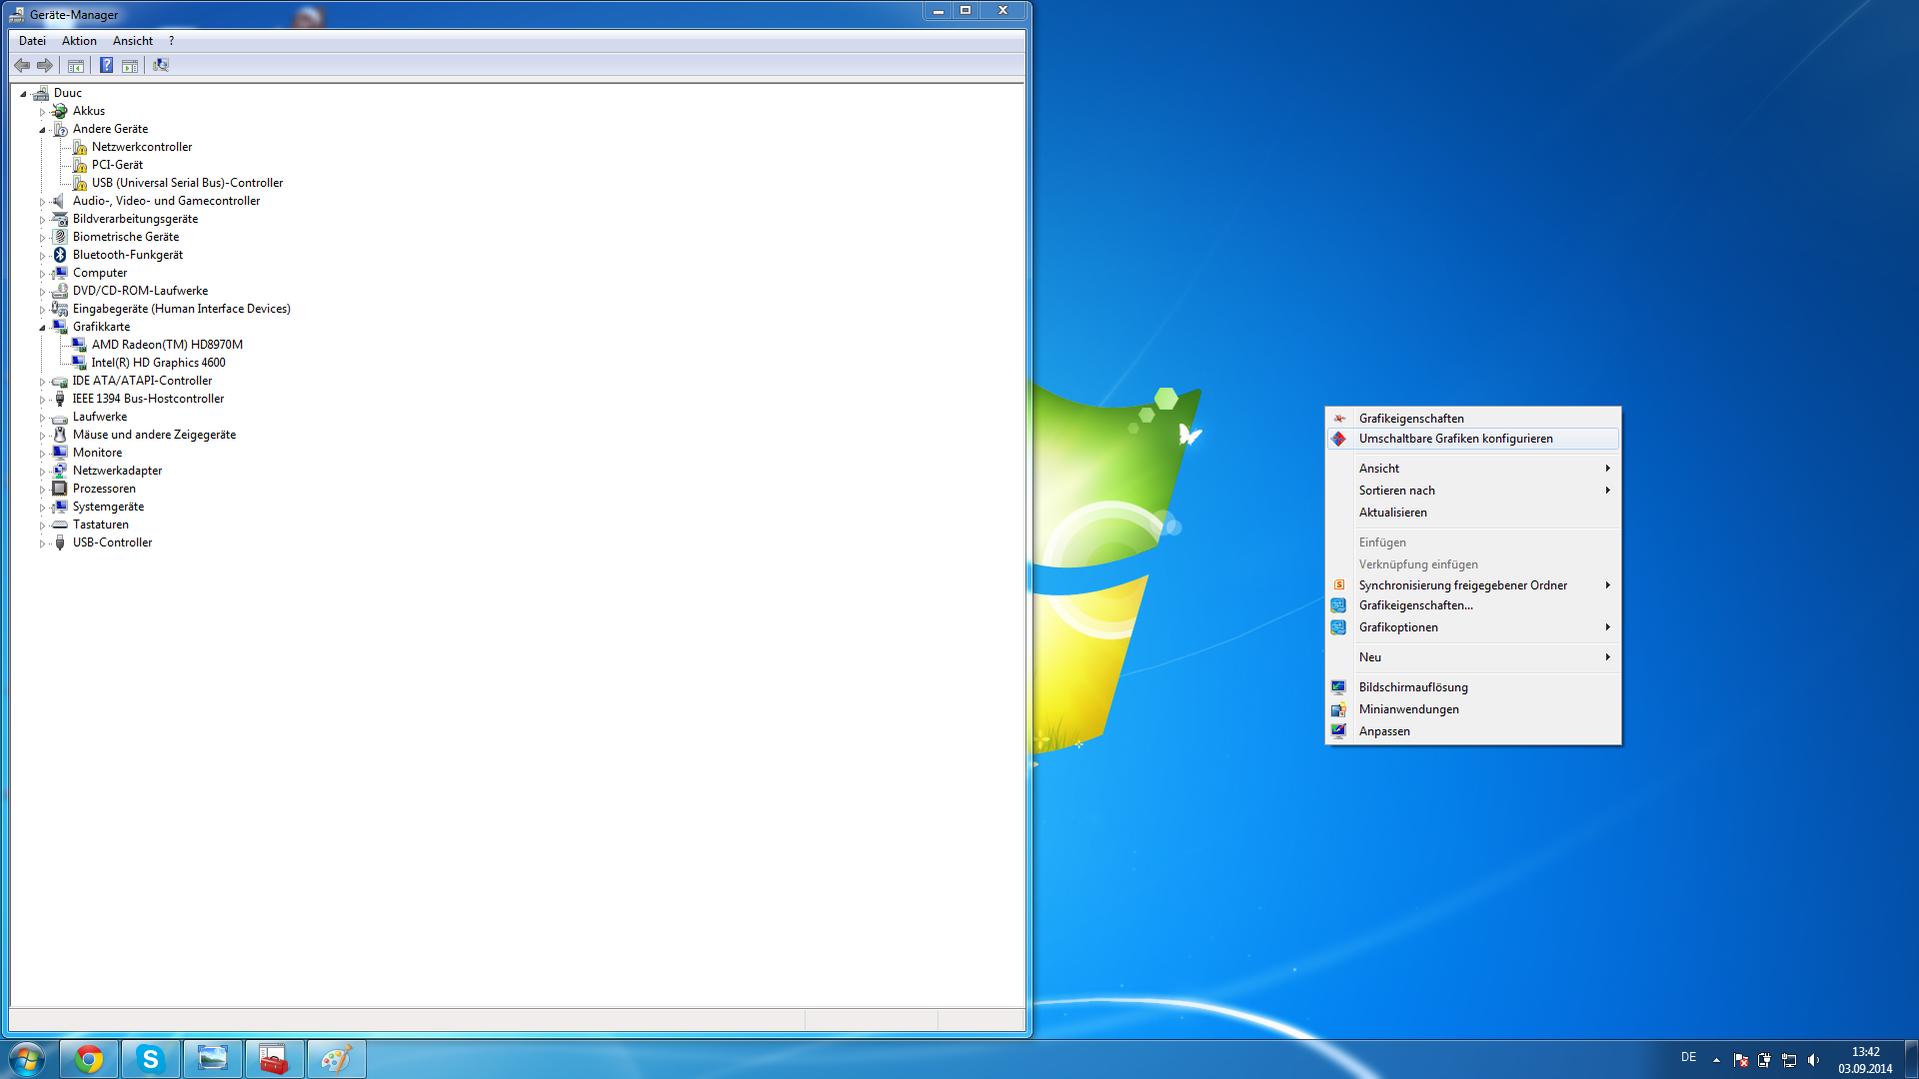Open Paint from the taskbar
This screenshot has height=1079, width=1919.
[x=336, y=1059]
